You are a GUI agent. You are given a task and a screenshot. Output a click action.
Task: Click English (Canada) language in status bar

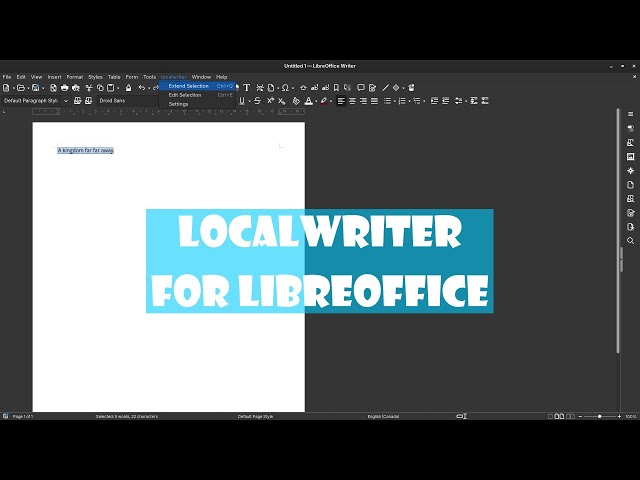[383, 416]
